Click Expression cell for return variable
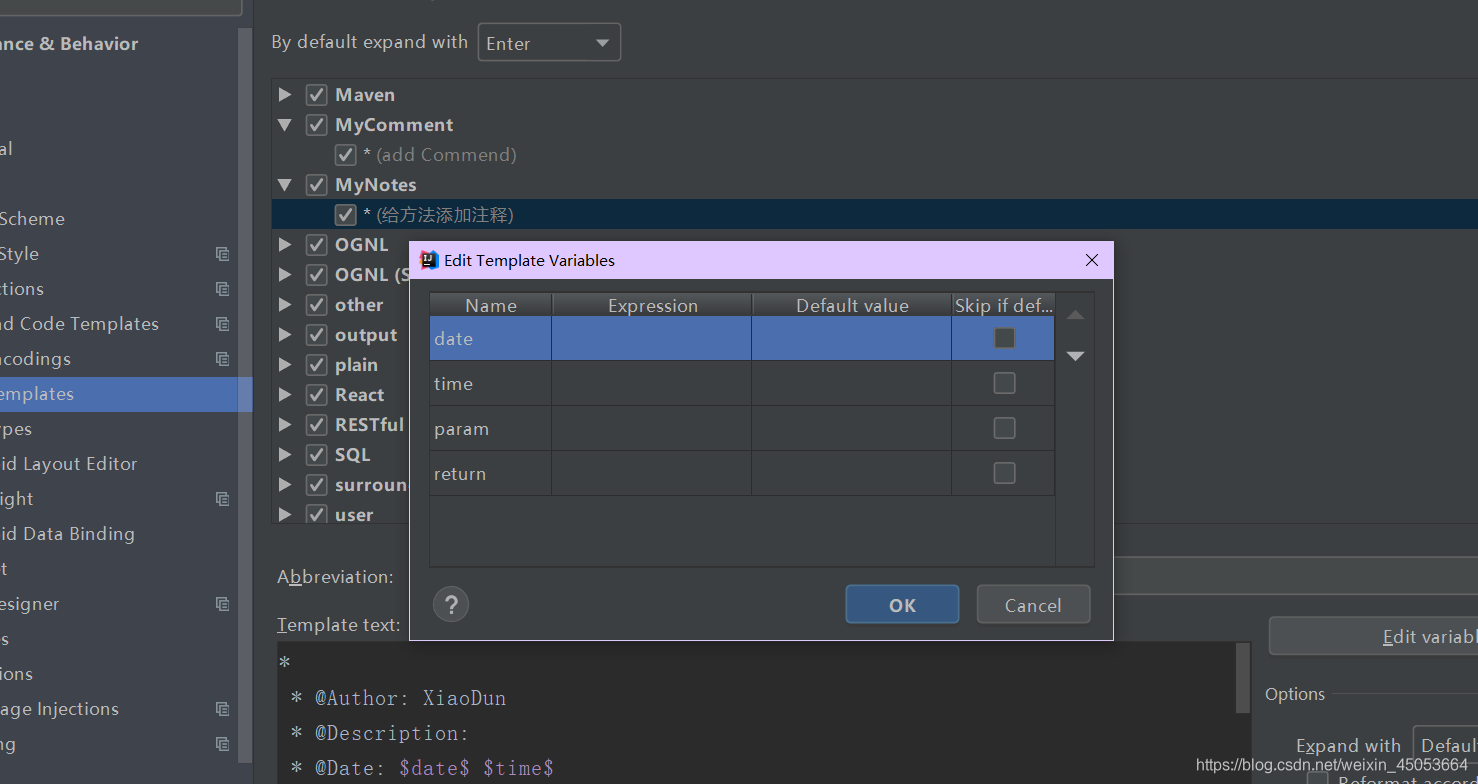 coord(652,473)
